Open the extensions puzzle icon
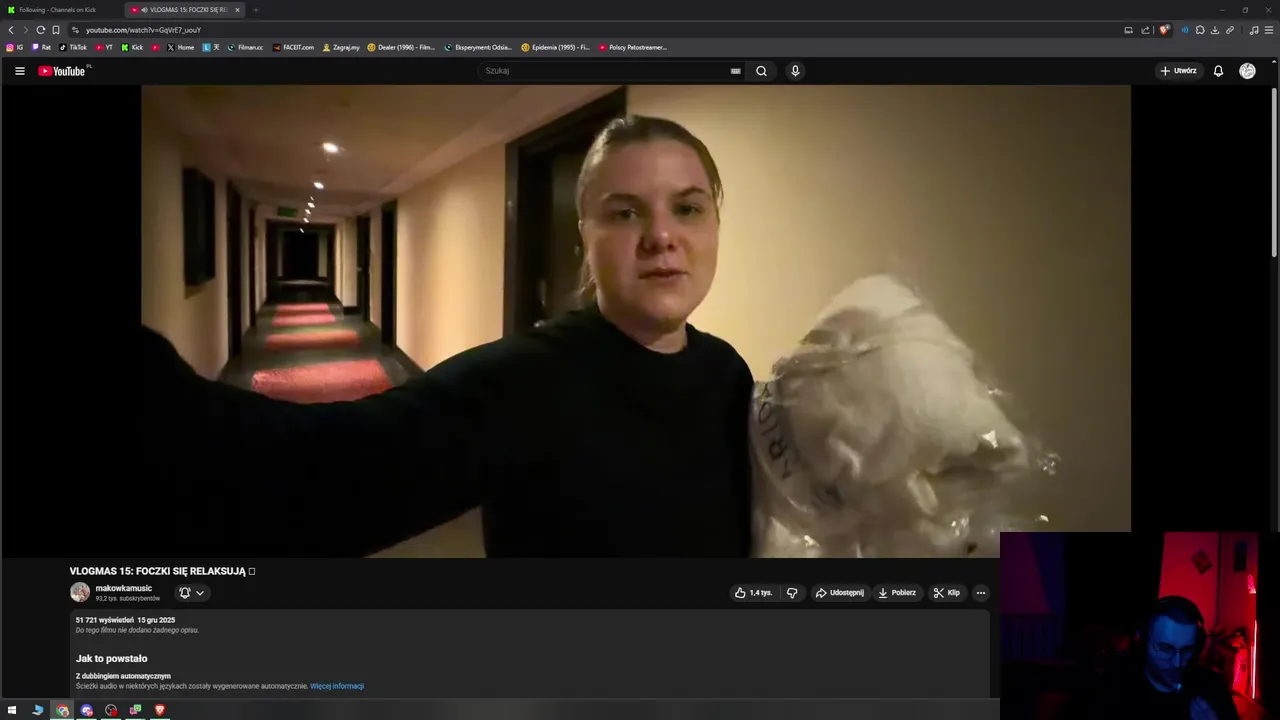1280x720 pixels. pos(1200,30)
